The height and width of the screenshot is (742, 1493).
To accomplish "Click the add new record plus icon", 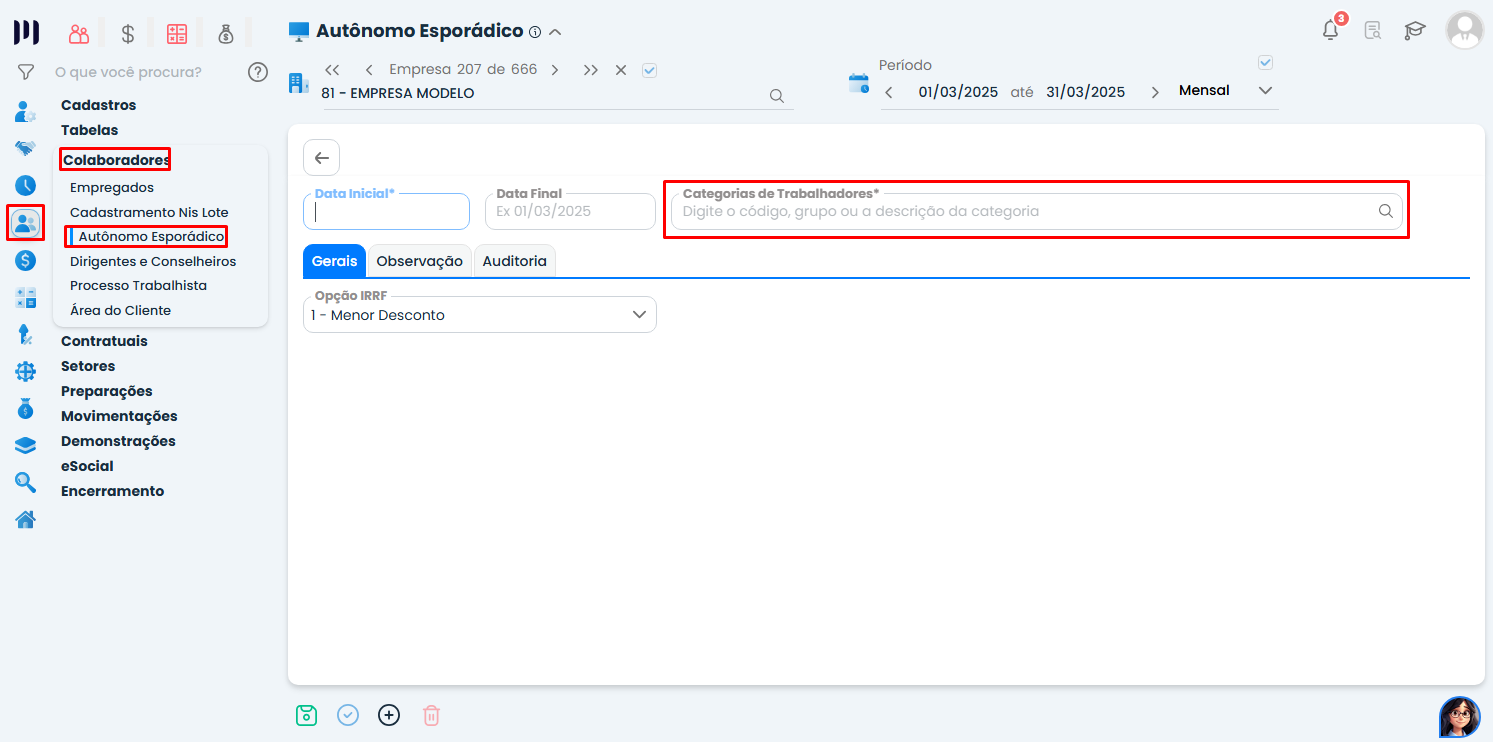I will [x=389, y=715].
